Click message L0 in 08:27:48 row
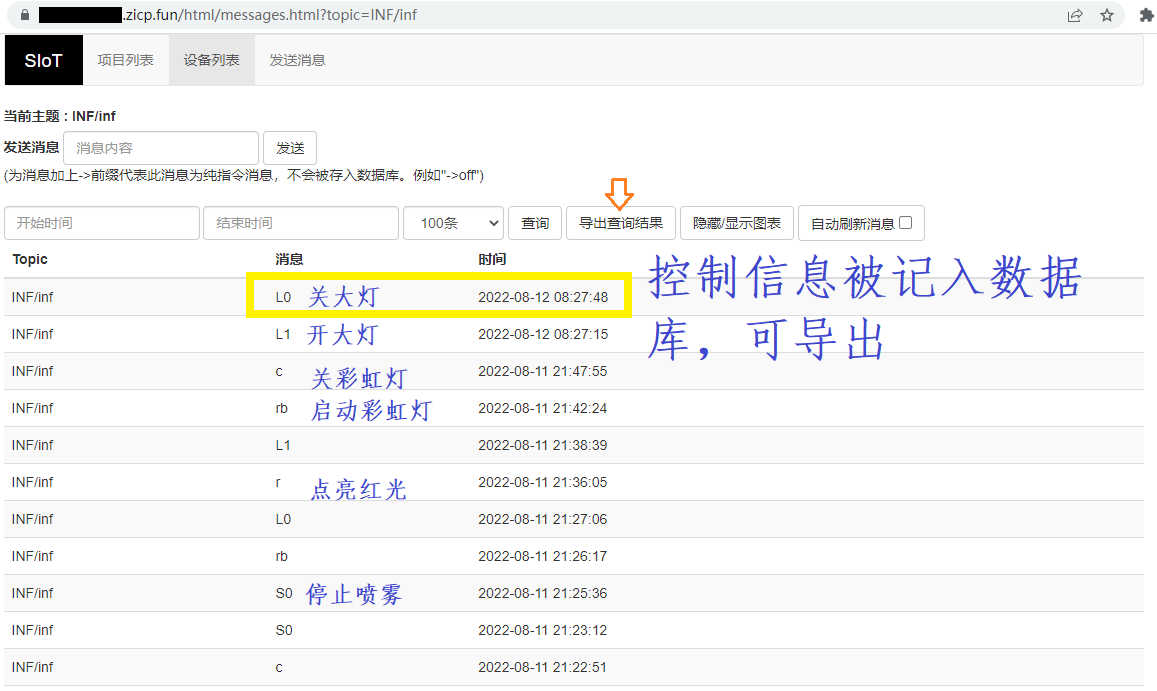Screen dimensions: 1157x691 click(283, 298)
